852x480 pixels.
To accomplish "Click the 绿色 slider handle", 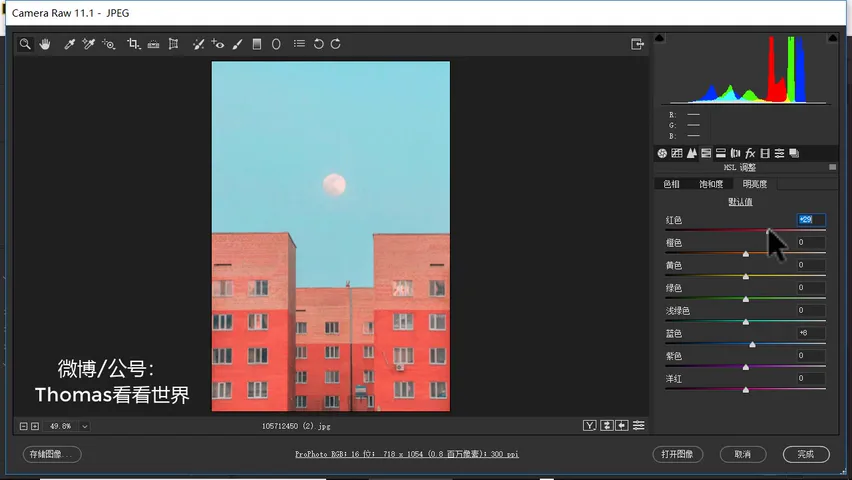I will [x=746, y=299].
